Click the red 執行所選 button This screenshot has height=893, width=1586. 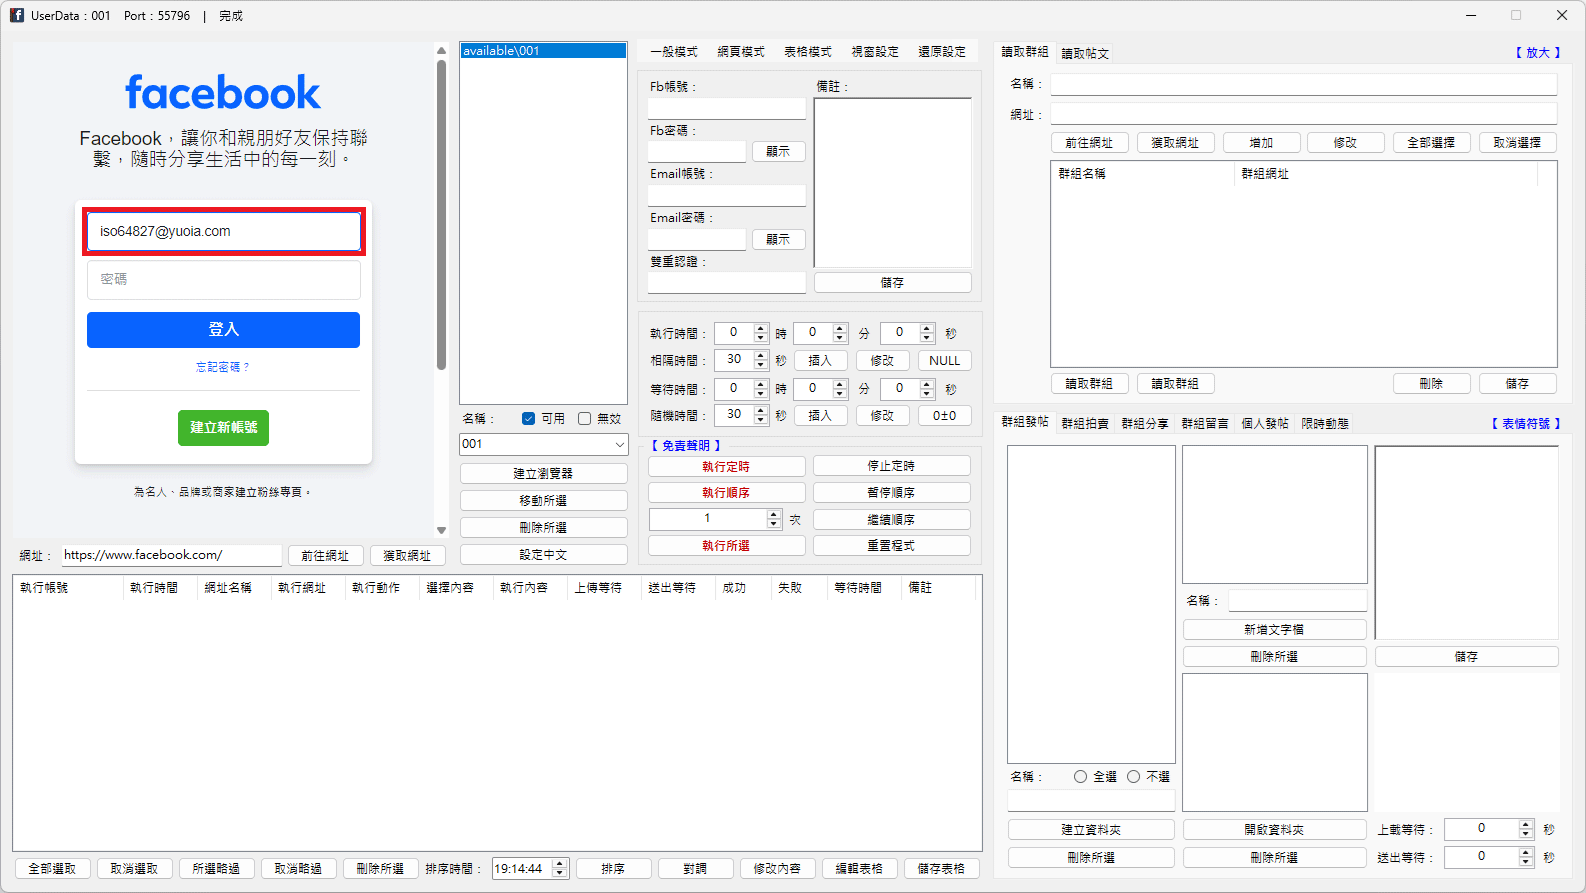(726, 546)
